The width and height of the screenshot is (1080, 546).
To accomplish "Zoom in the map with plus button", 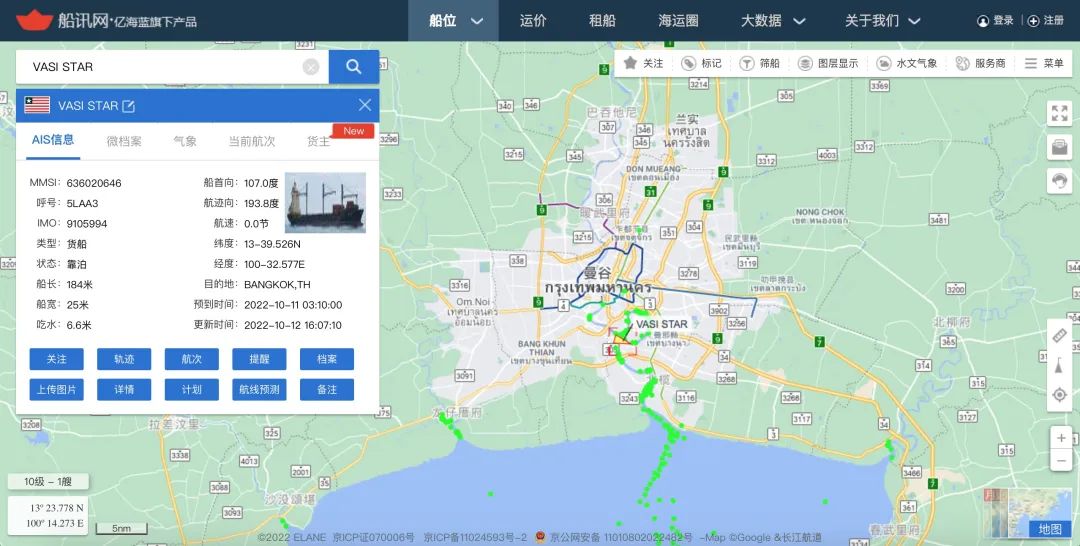I will (x=1061, y=438).
